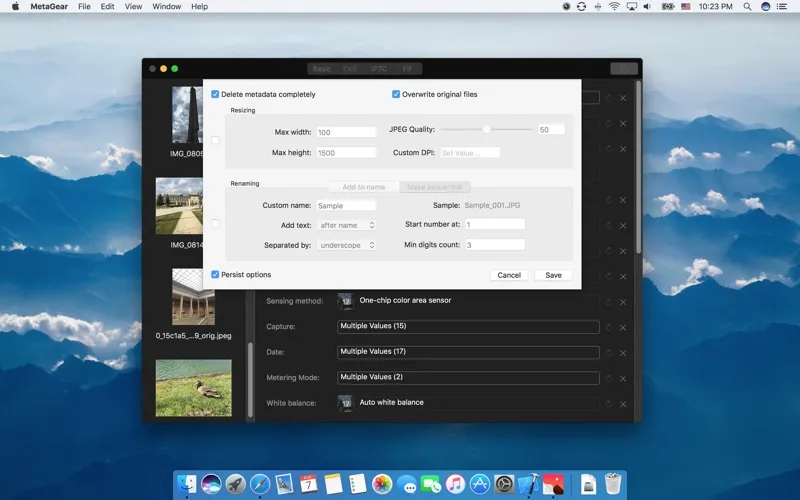This screenshot has height=500, width=800.
Task: Enable the Resizing section checkbox
Action: (x=215, y=140)
